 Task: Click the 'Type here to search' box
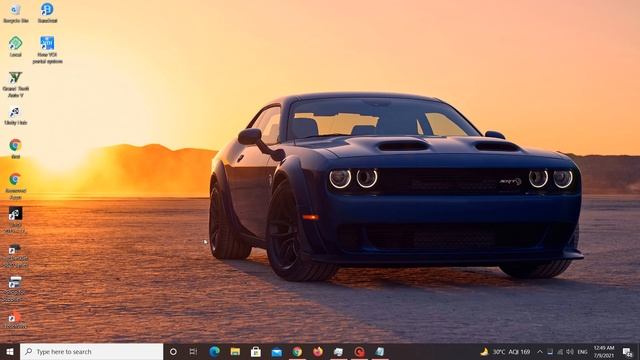coord(91,351)
